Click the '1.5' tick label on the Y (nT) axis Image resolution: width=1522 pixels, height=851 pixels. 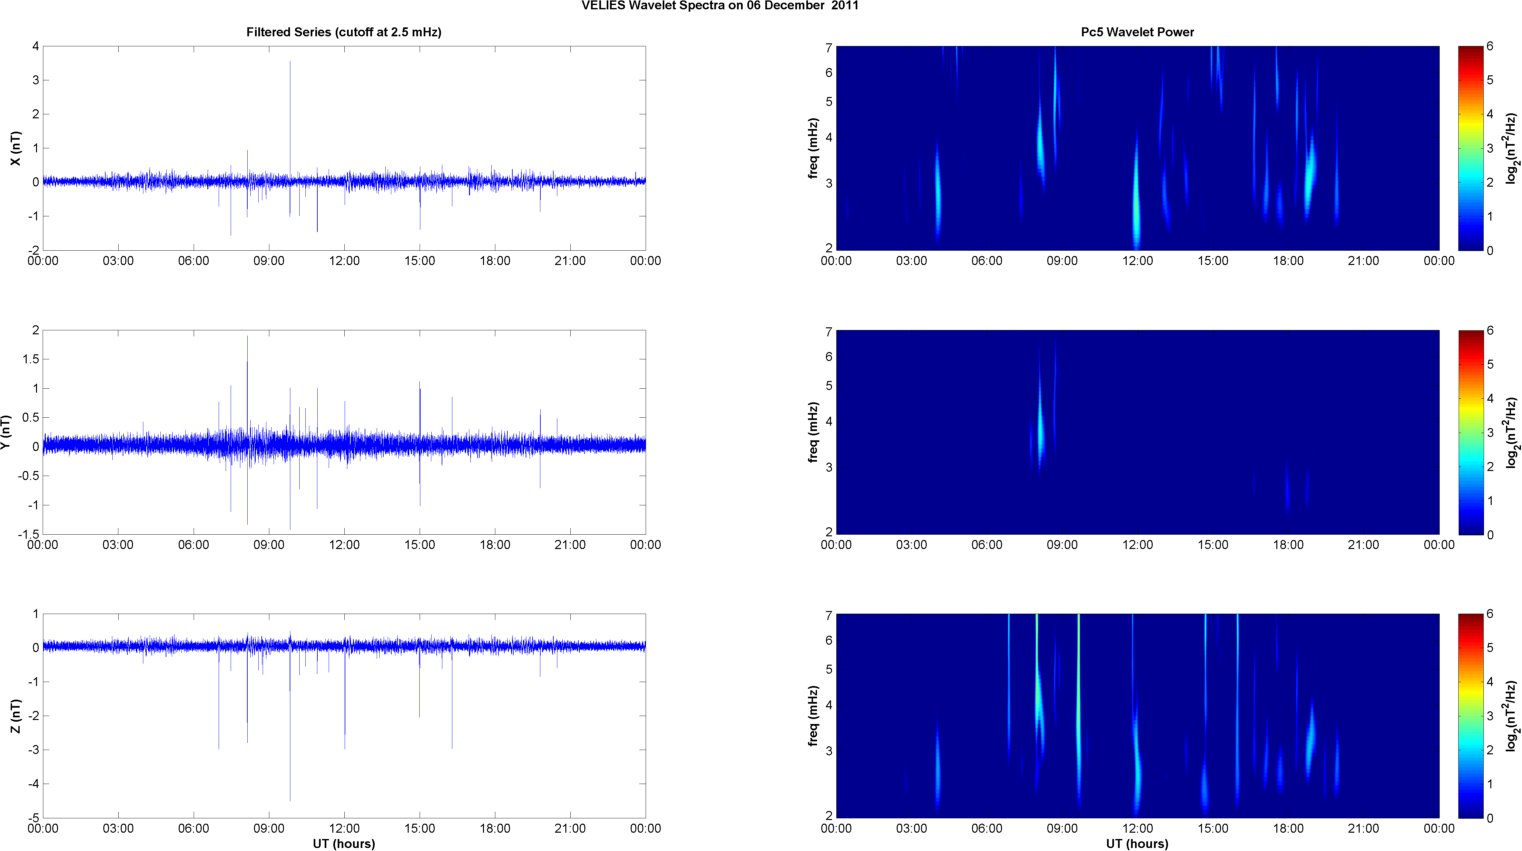(30, 359)
